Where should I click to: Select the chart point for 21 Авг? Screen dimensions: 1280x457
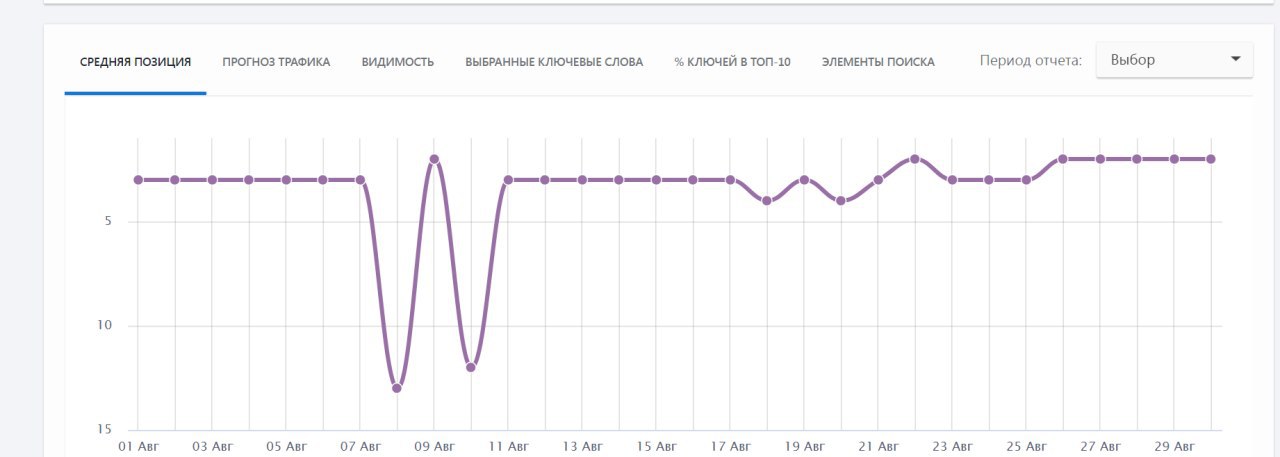click(878, 180)
